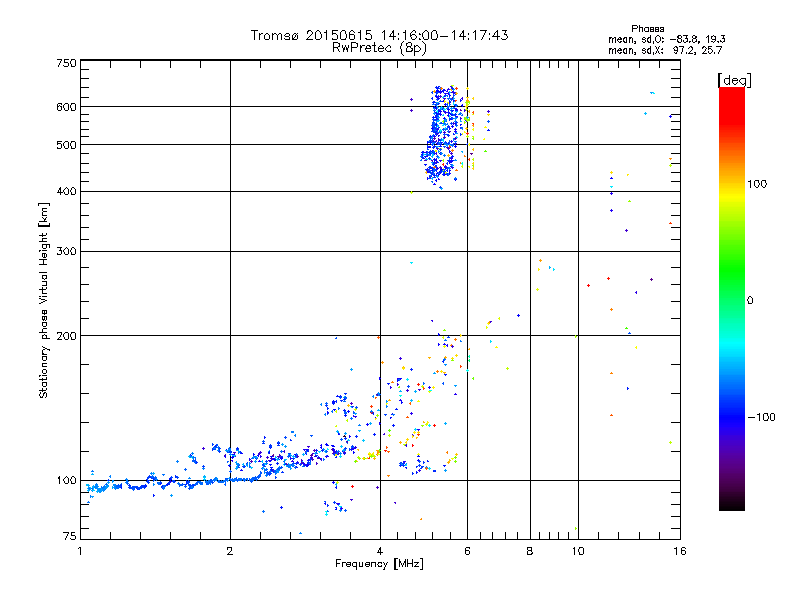Click the colorbar '0' tick label
Viewport: 800px width, 600px height.
[750, 301]
